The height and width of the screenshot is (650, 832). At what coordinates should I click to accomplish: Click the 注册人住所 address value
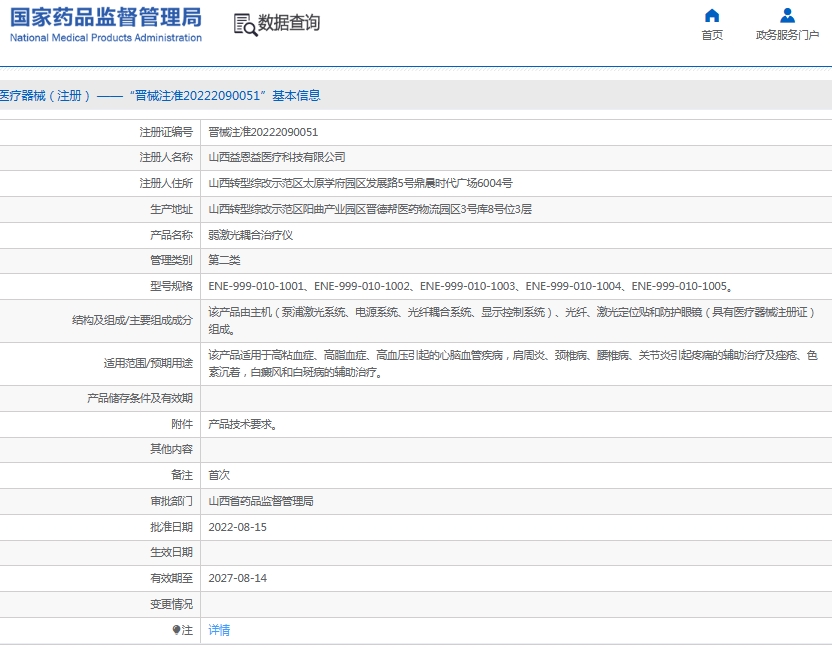(x=360, y=183)
